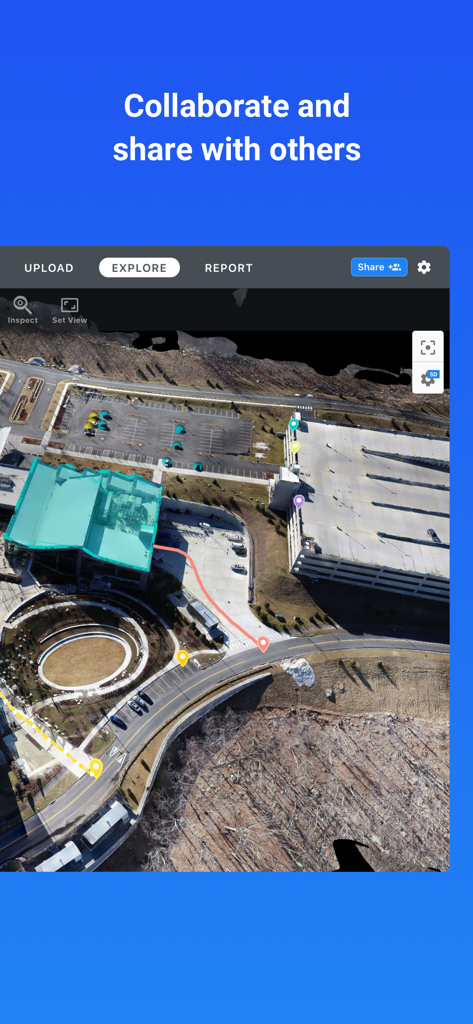This screenshot has height=1024, width=473.
Task: Select the orange pin near crosswalk
Action: 183,658
